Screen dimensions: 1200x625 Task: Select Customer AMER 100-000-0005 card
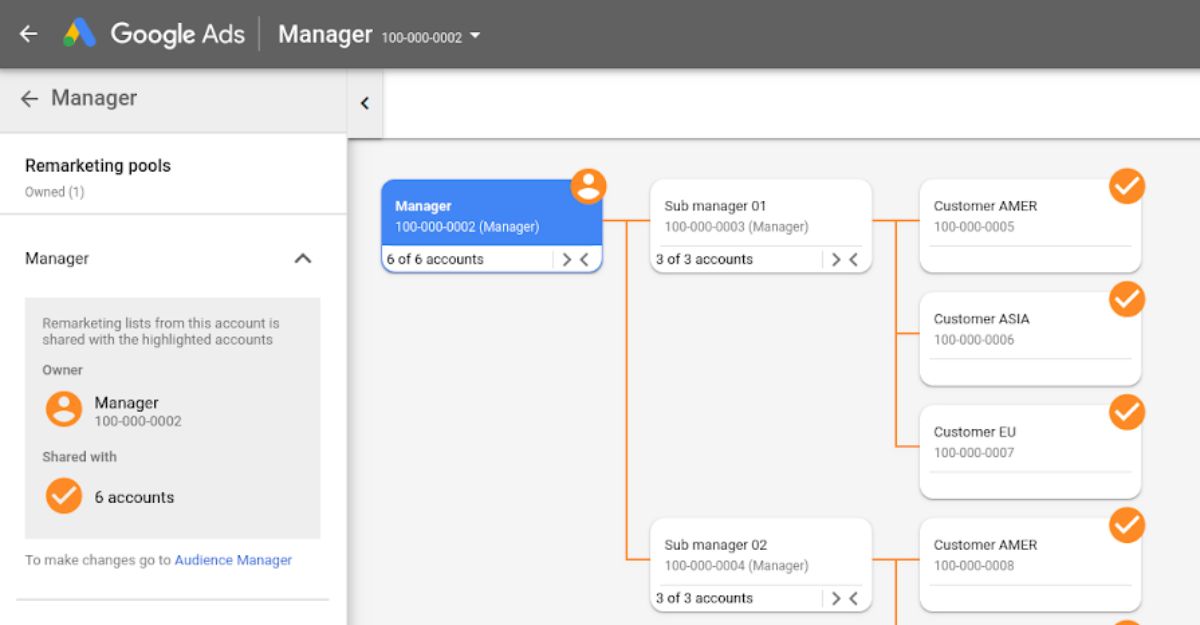[1030, 226]
